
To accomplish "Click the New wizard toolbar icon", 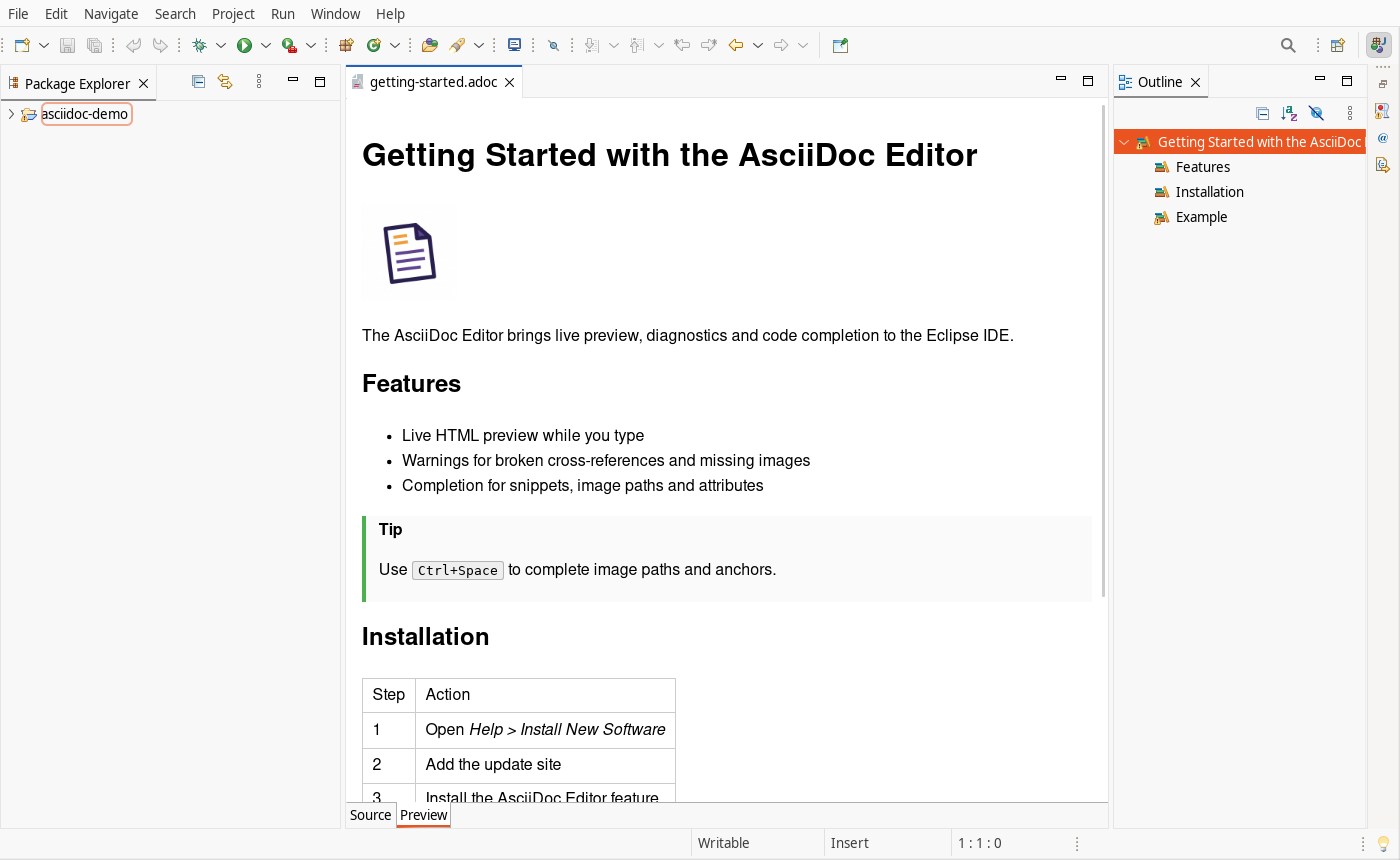I will (x=22, y=45).
